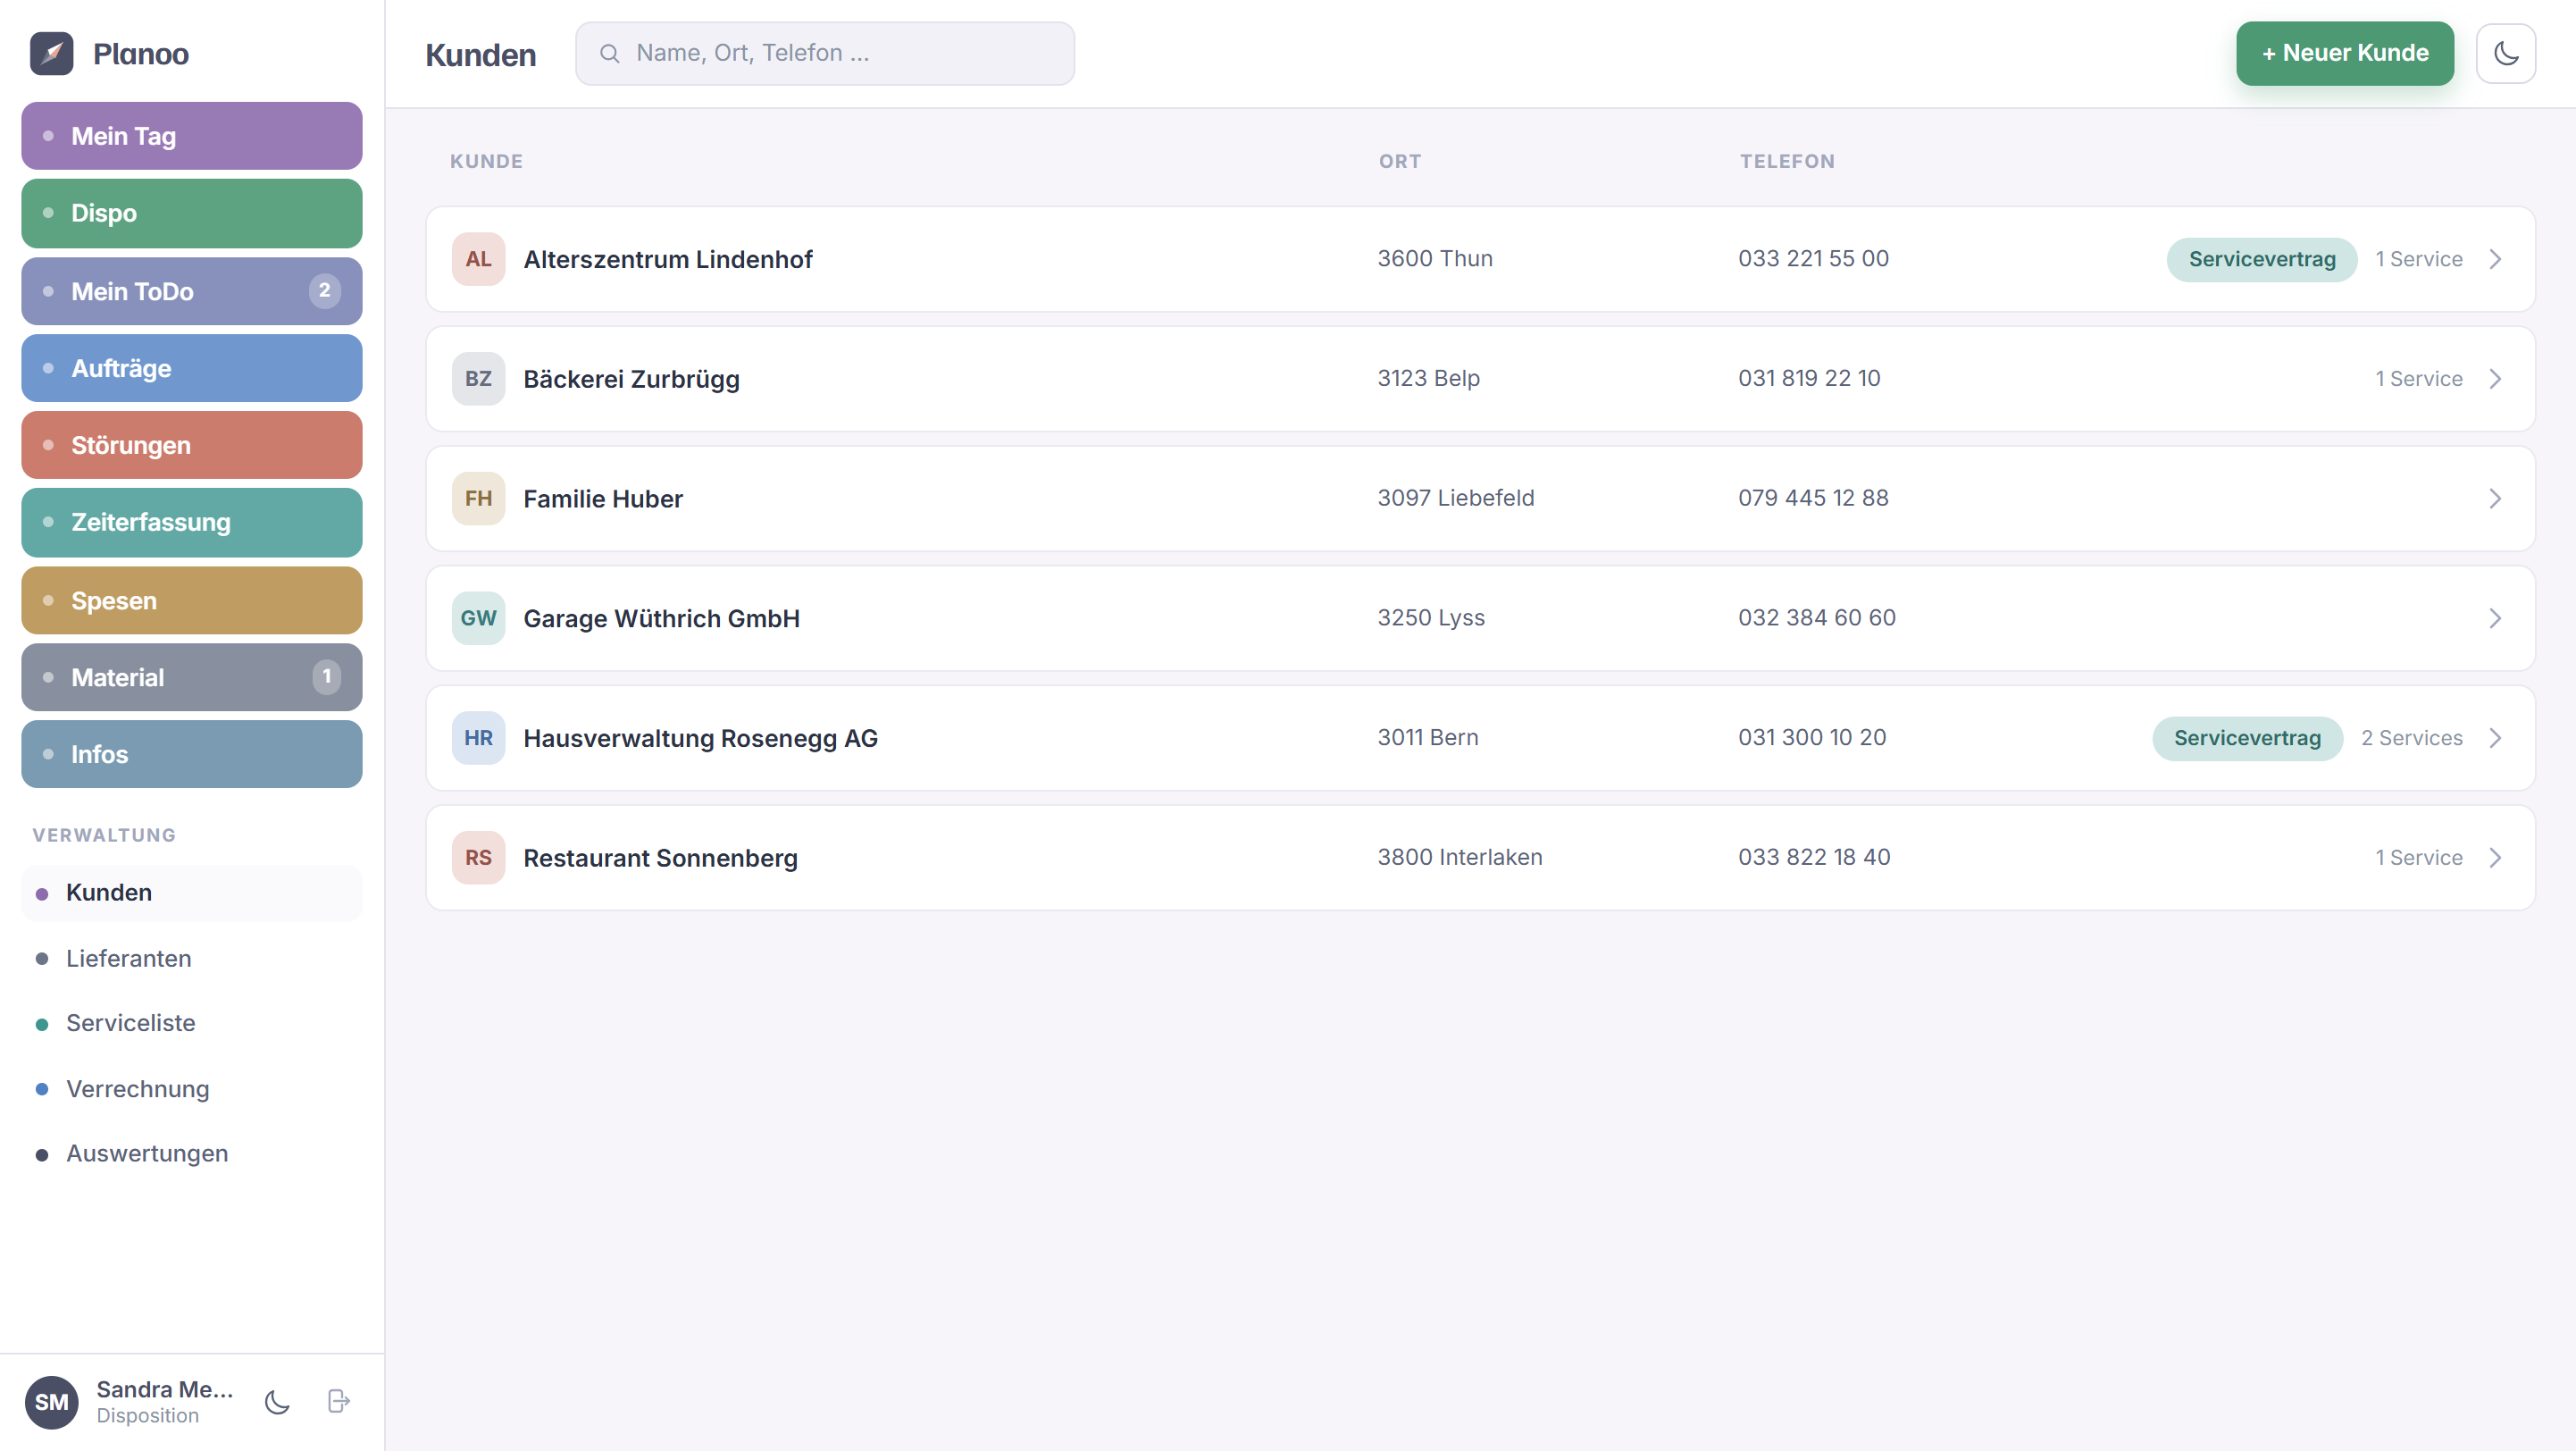This screenshot has width=2576, height=1451.
Task: Open Auswertungen under Verwaltung
Action: tap(192, 1154)
